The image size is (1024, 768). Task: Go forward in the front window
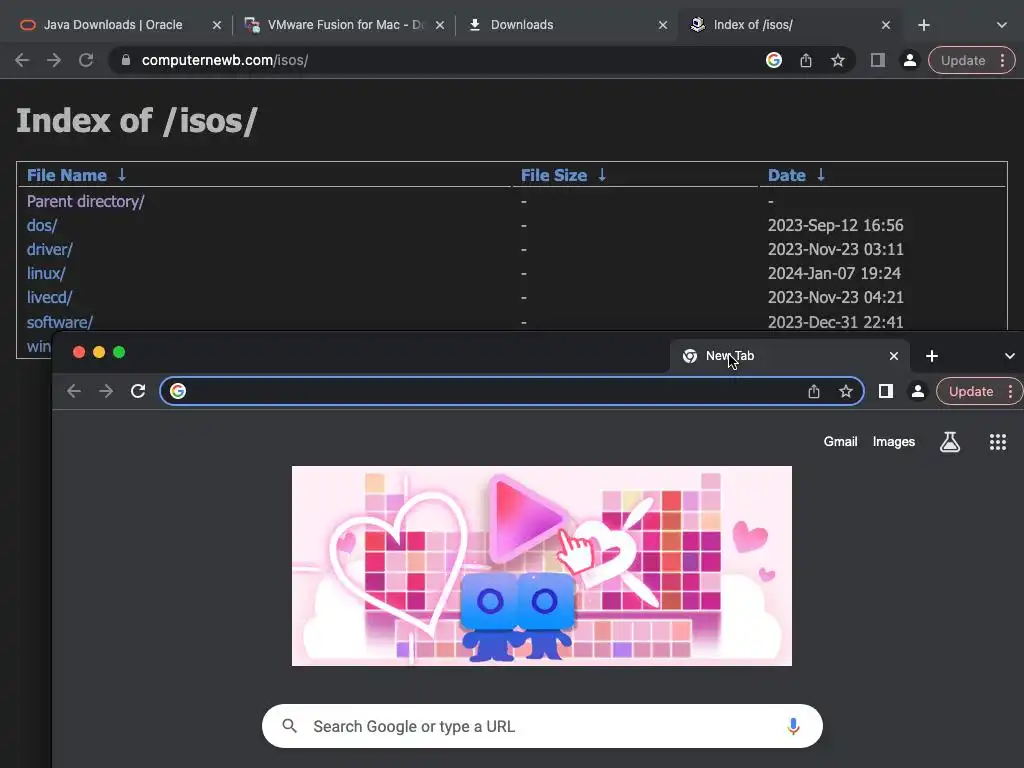tap(106, 391)
